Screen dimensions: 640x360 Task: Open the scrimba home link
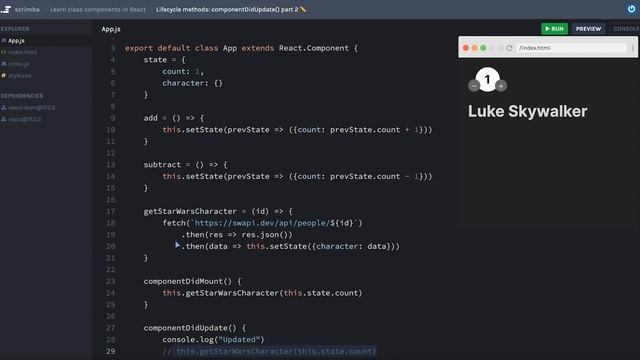pos(27,9)
